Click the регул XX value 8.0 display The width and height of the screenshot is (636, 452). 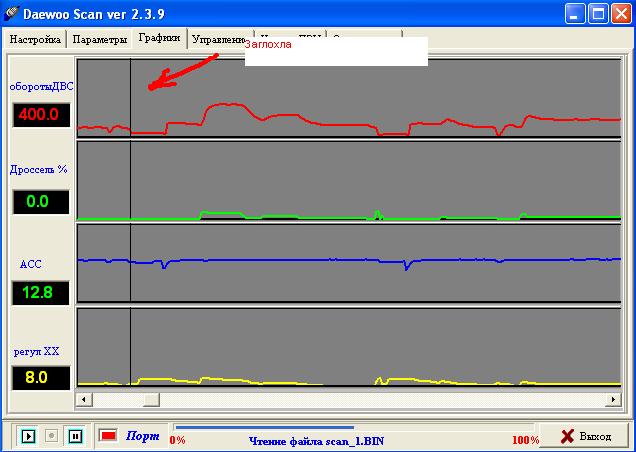point(40,378)
